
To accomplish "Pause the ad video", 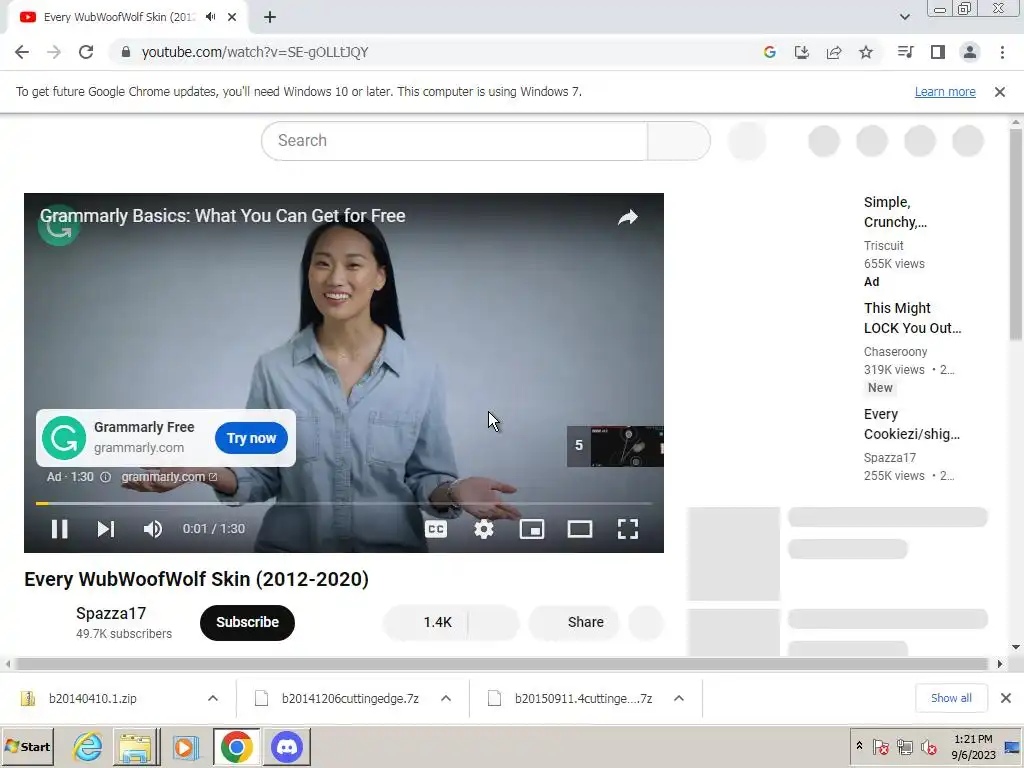I will pyautogui.click(x=59, y=529).
